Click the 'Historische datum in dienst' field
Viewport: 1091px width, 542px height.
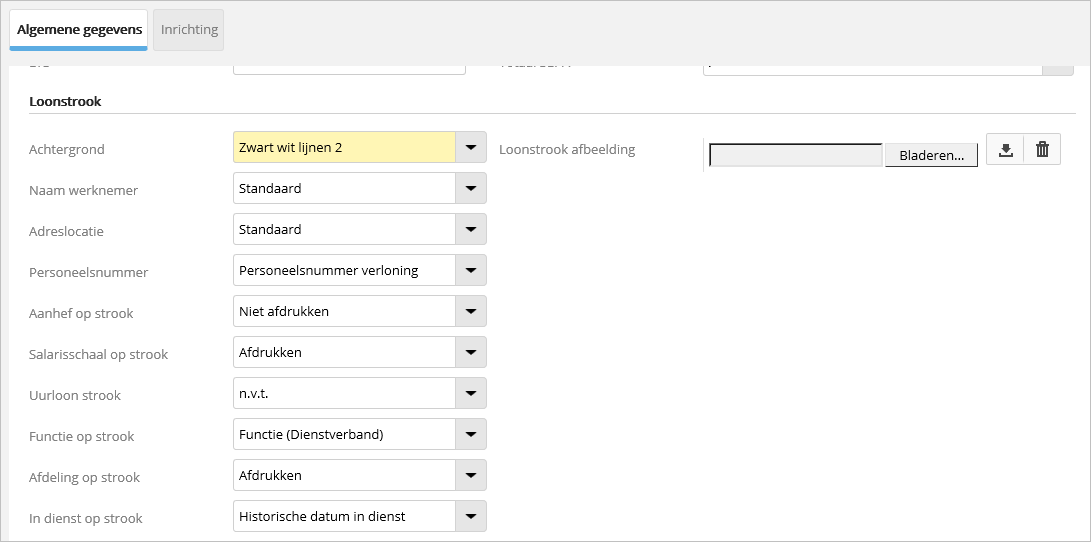coord(344,517)
